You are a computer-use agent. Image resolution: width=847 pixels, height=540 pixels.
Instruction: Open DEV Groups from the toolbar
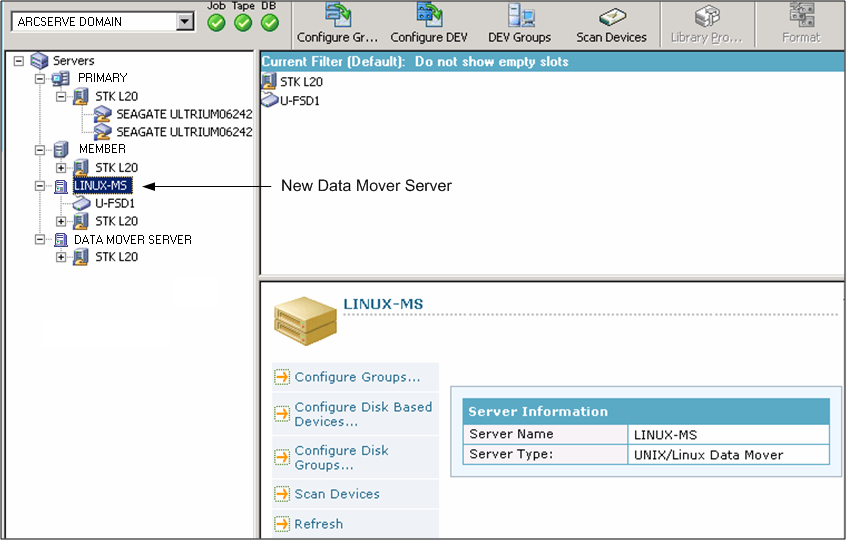519,22
